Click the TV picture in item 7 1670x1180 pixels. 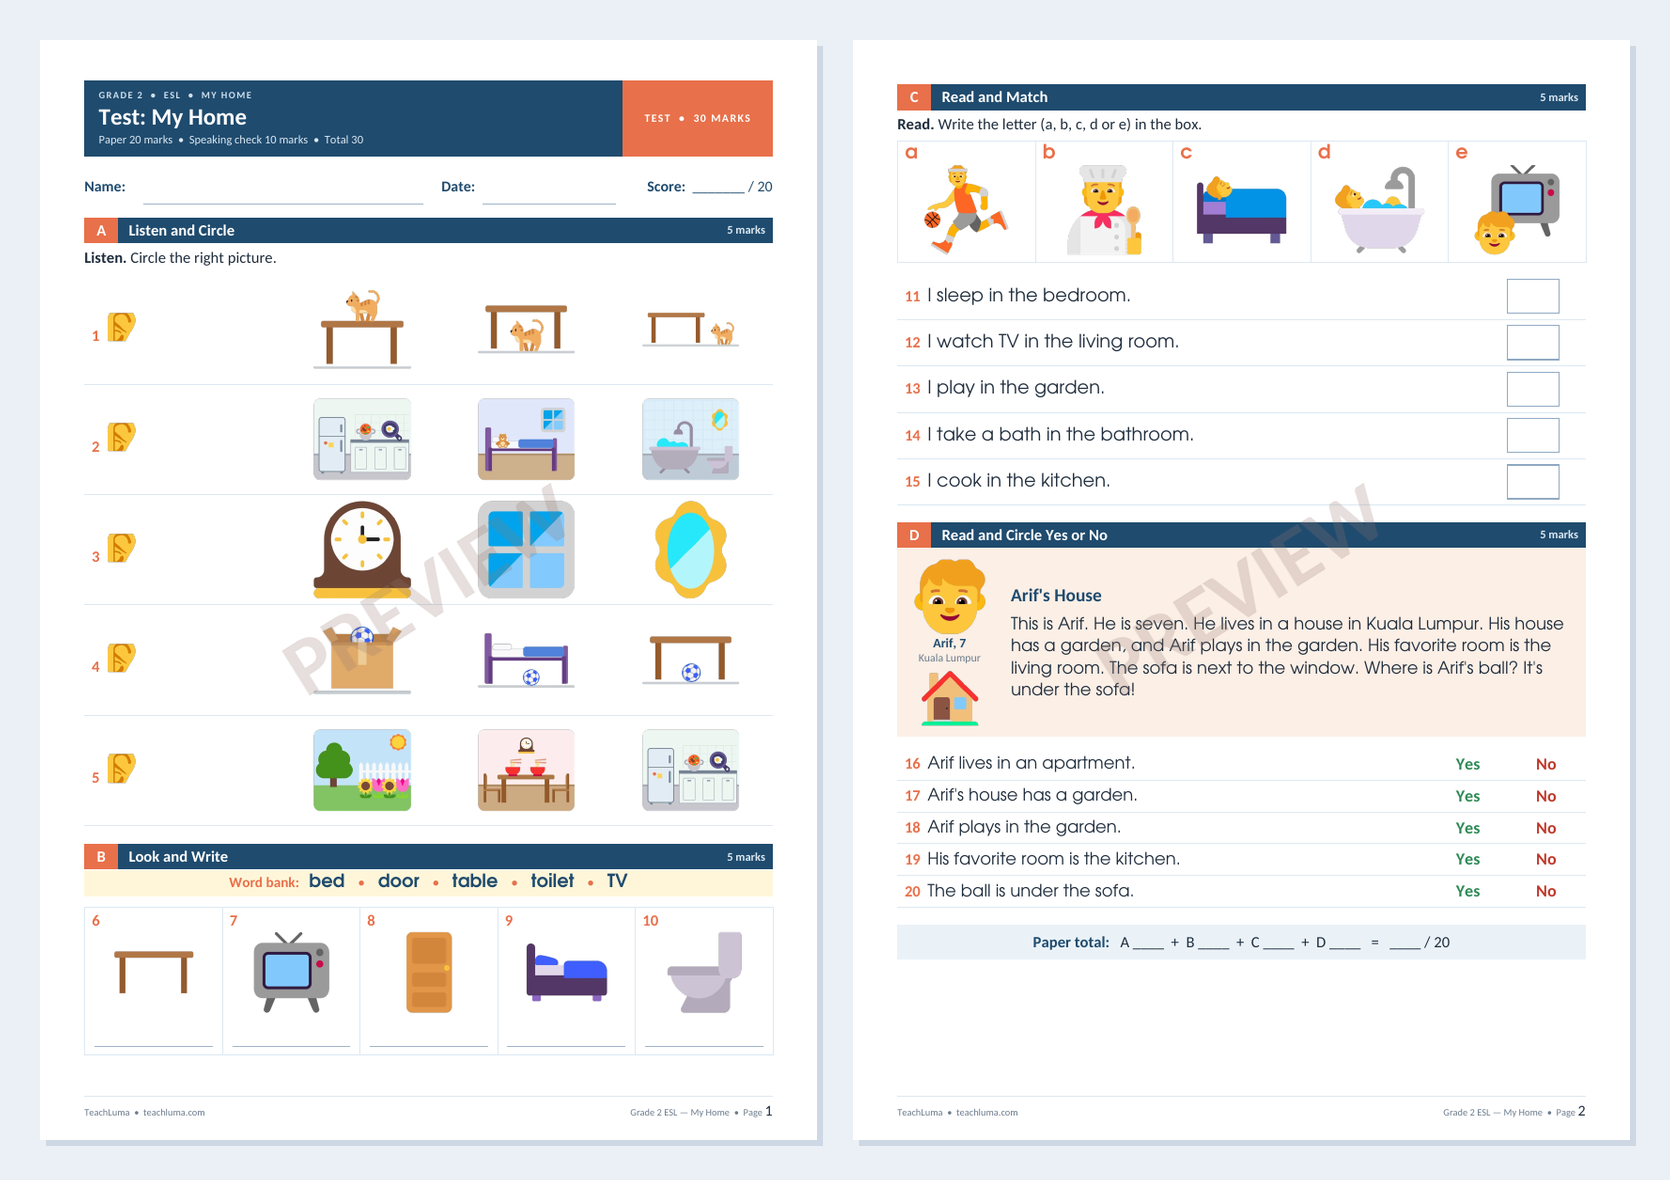(291, 973)
